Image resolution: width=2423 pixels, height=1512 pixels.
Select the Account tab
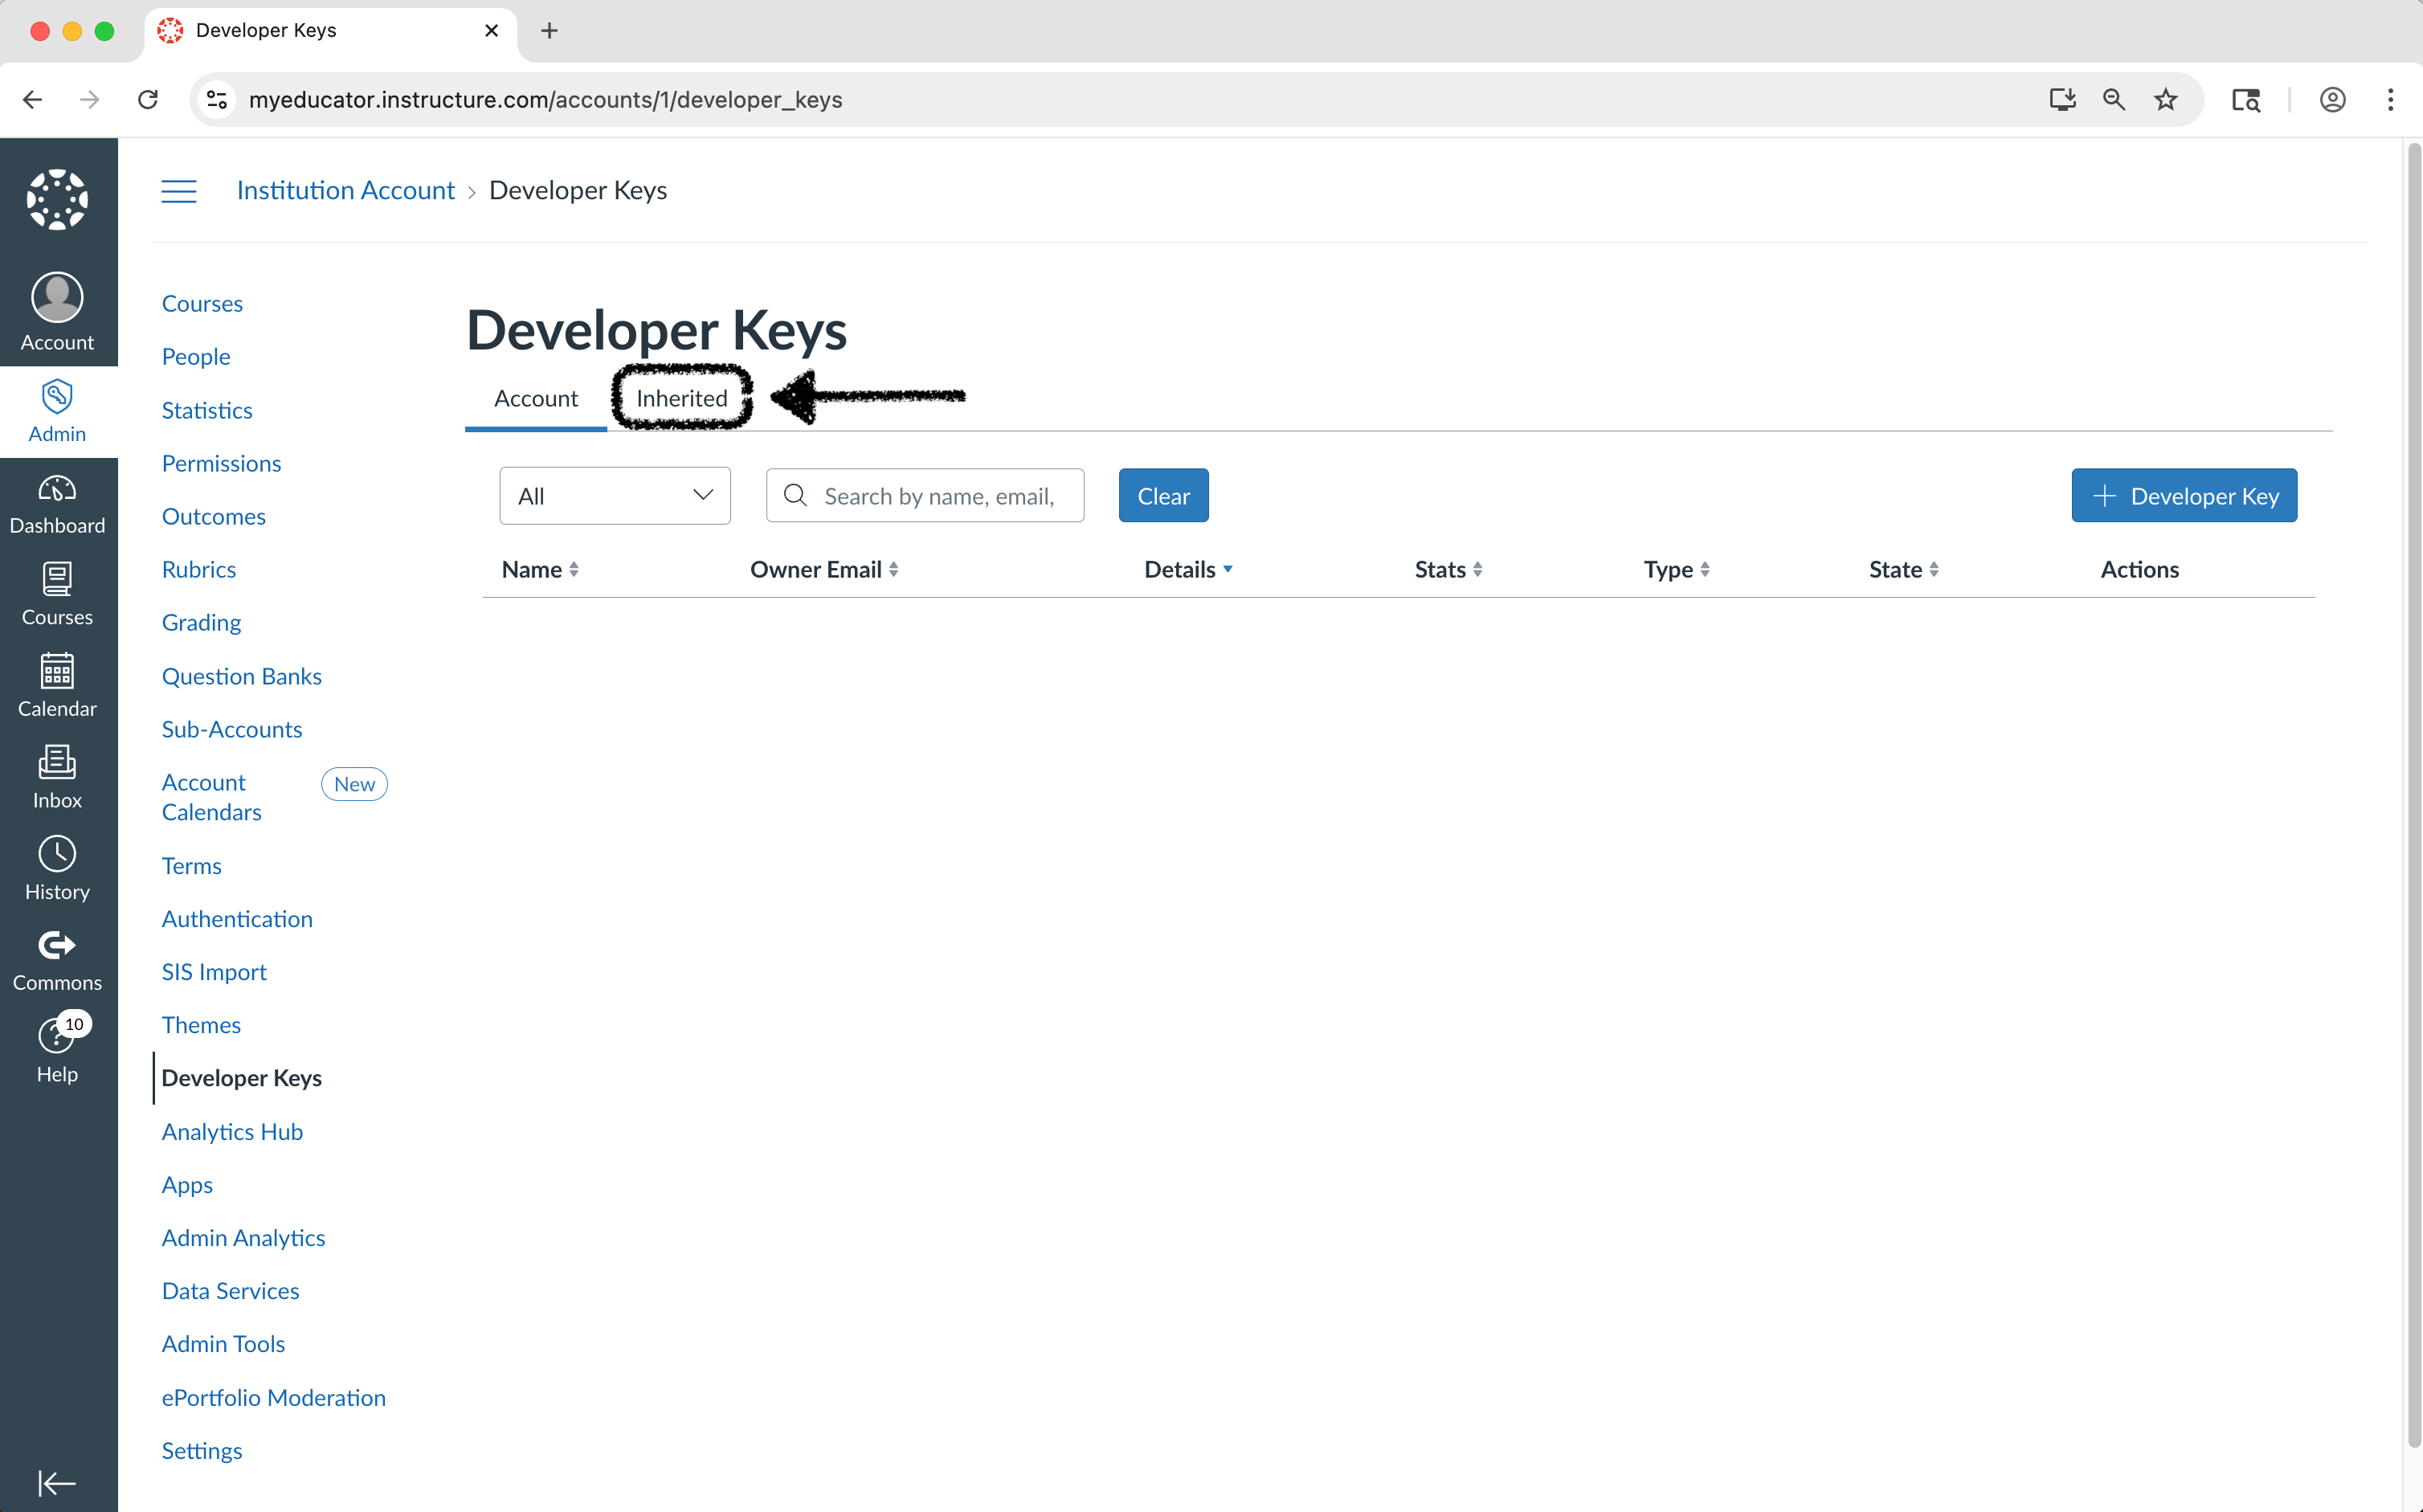(x=536, y=398)
